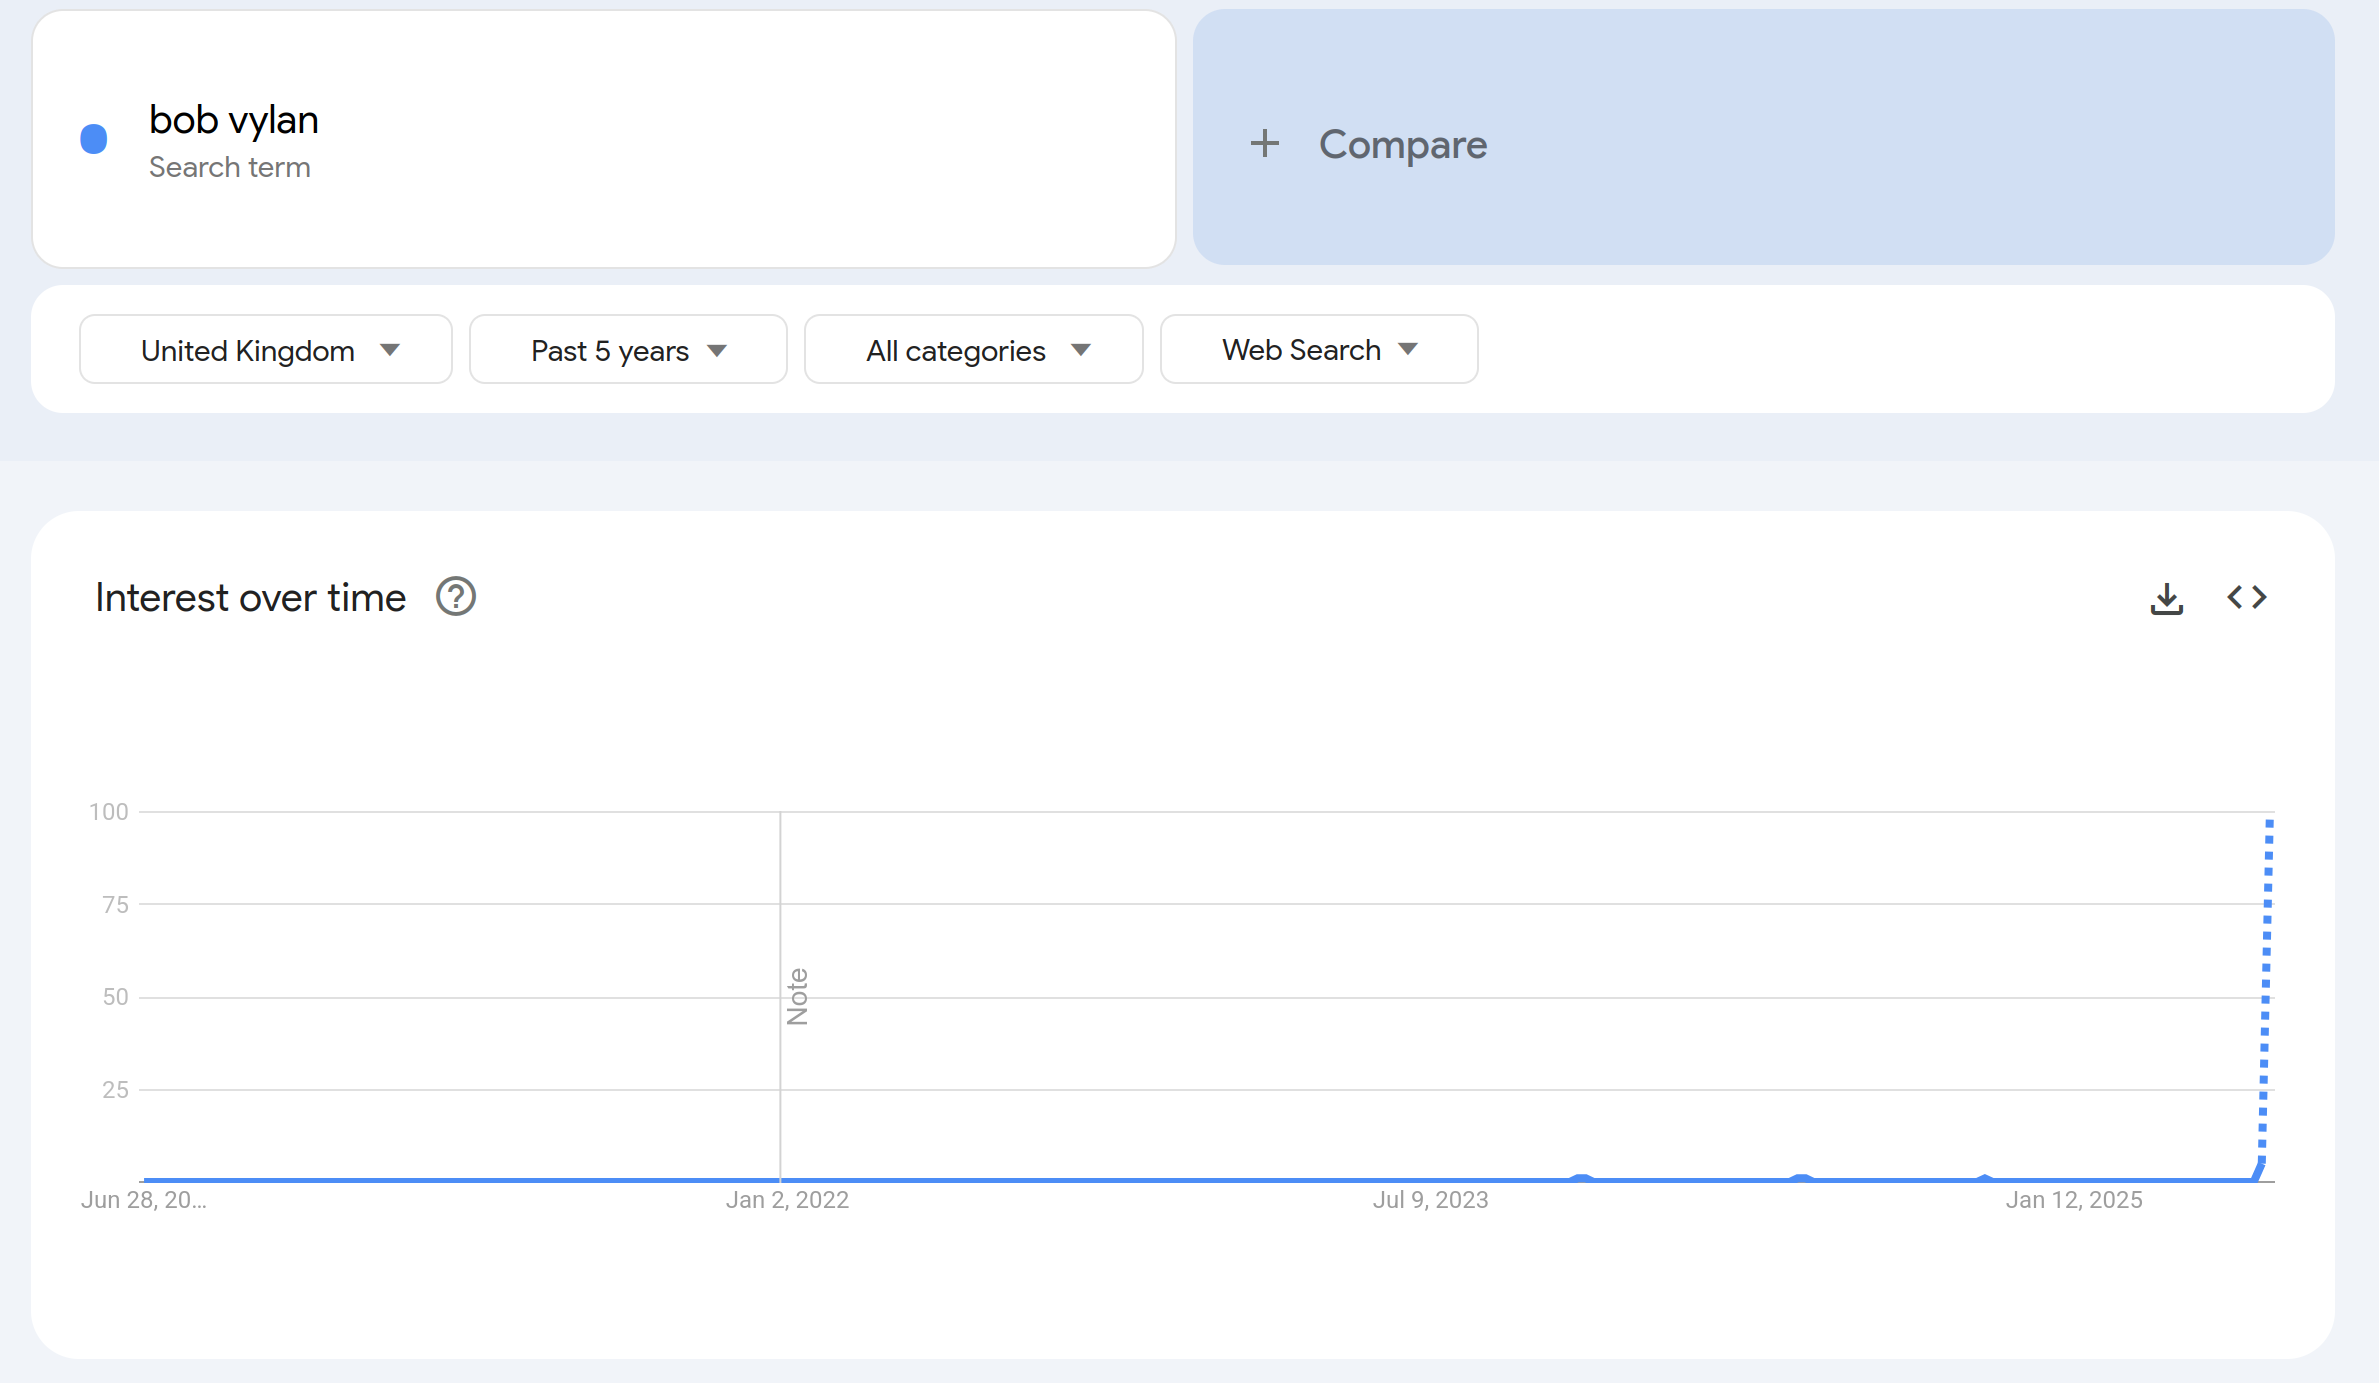
Task: Open the United Kingdom region dropdown
Action: (x=266, y=349)
